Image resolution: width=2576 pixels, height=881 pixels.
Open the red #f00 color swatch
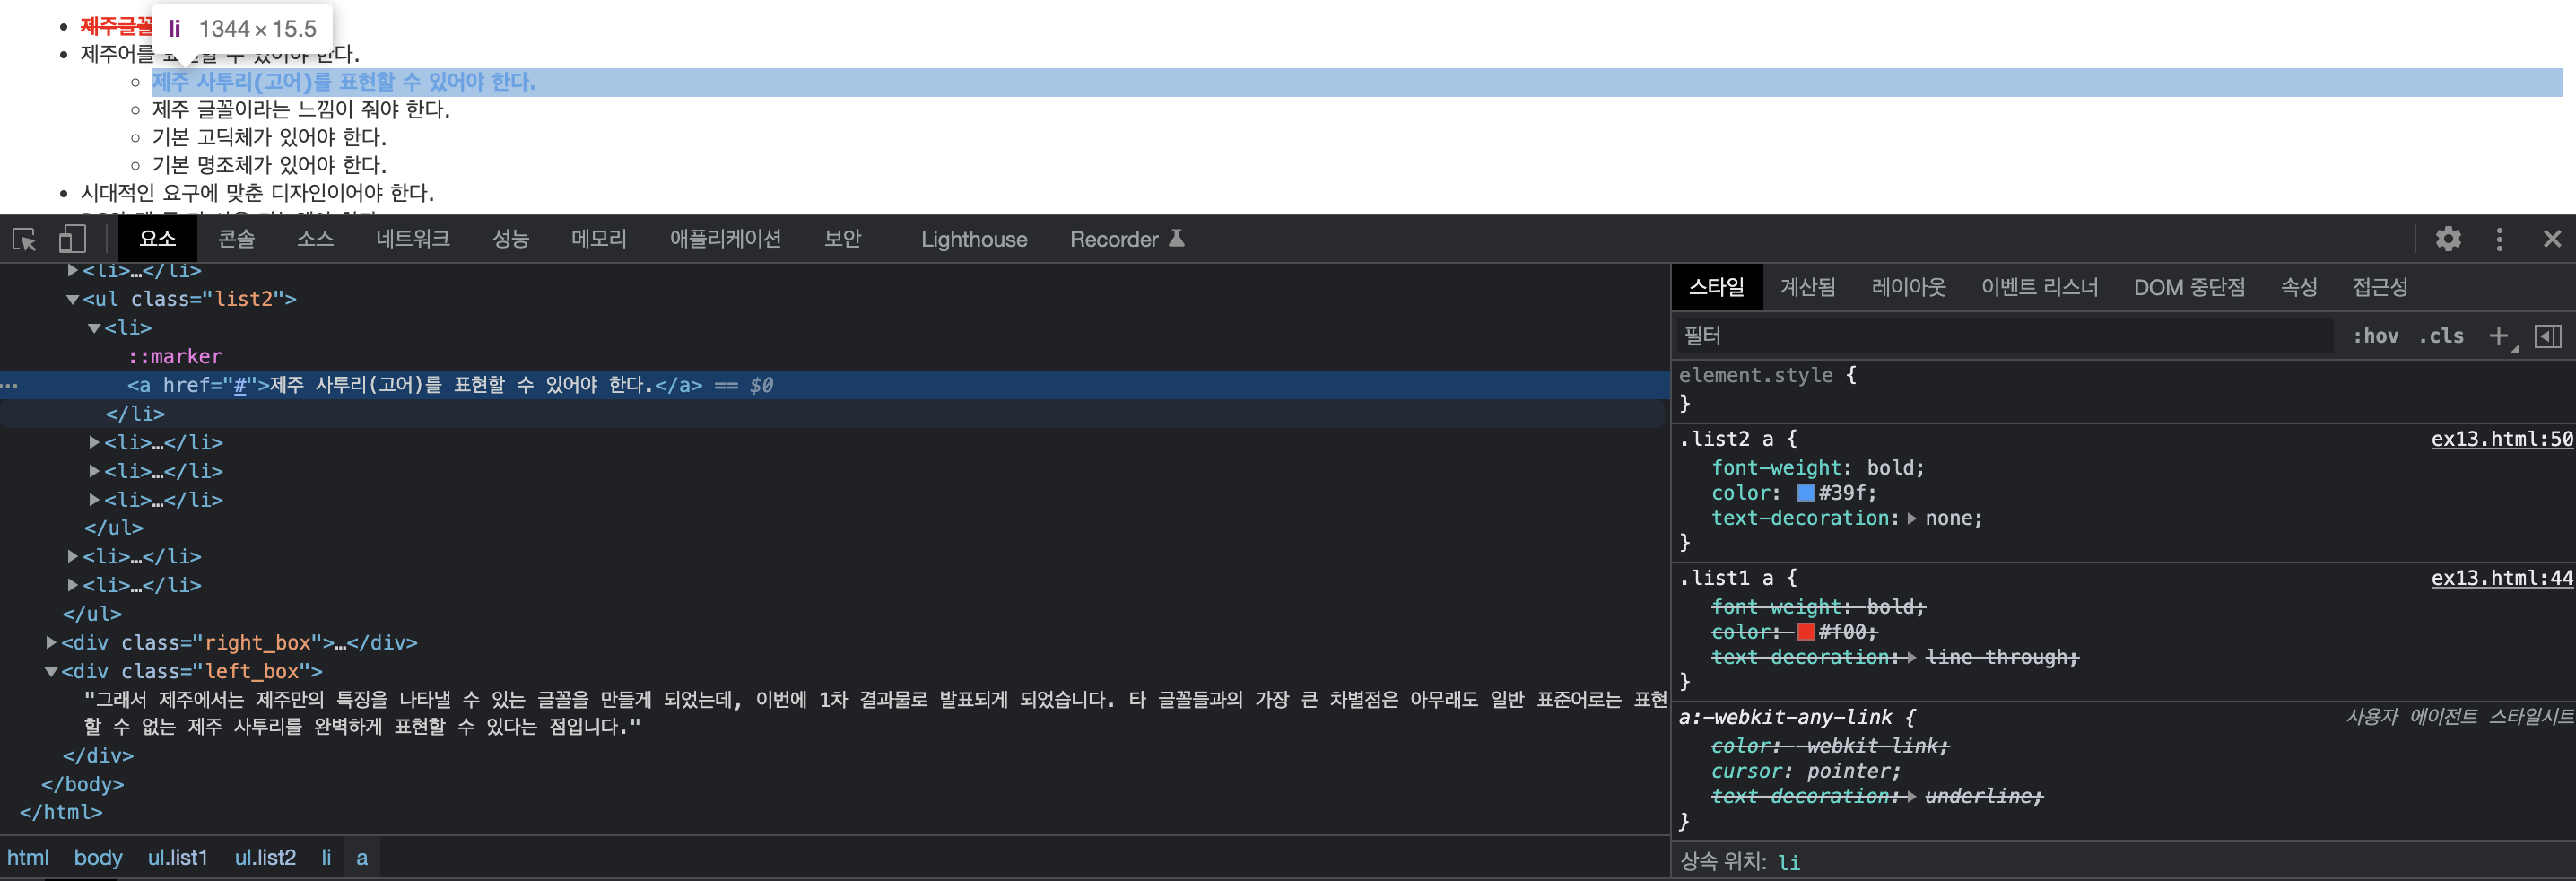(x=1805, y=631)
